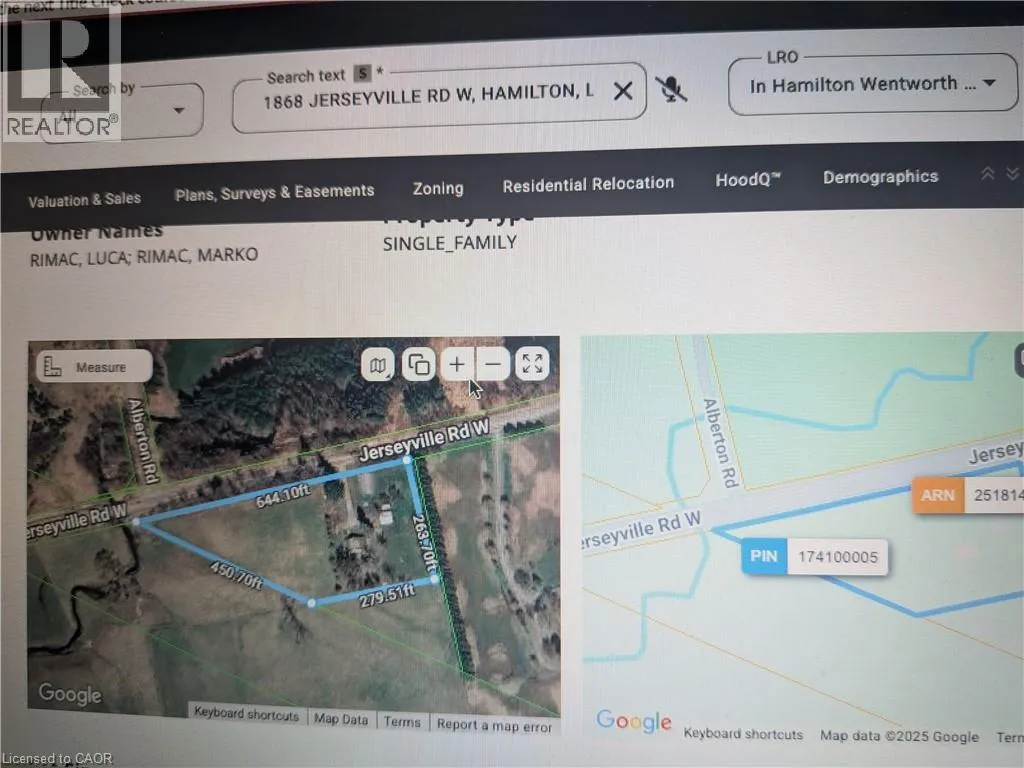This screenshot has height=768, width=1024.
Task: Open Residential Relocation tab
Action: (x=588, y=185)
